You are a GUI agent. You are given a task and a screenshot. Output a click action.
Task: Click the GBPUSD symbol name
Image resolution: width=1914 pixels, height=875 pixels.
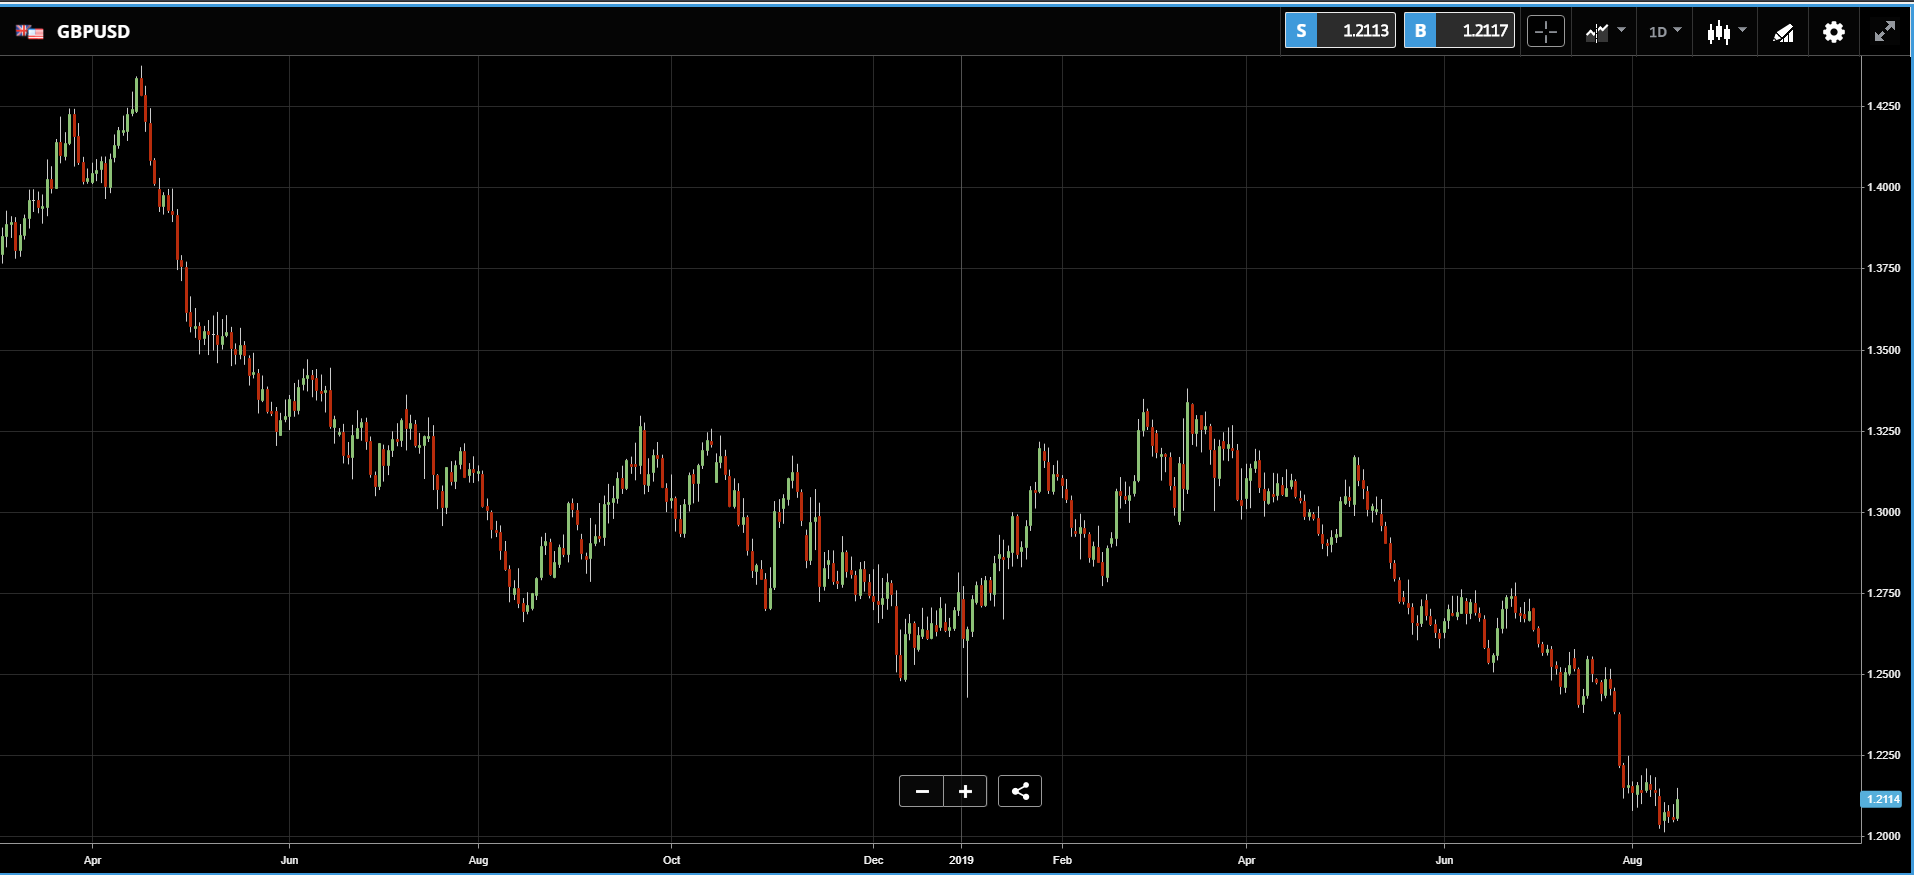click(93, 32)
